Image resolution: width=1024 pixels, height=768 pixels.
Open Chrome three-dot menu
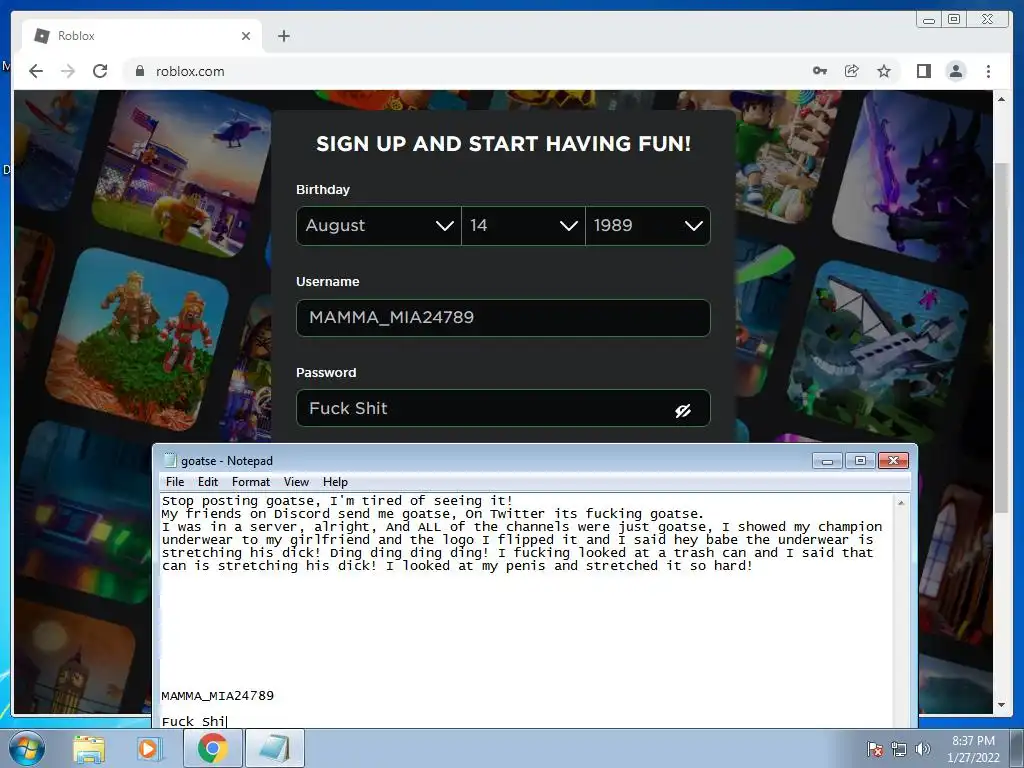pos(988,71)
